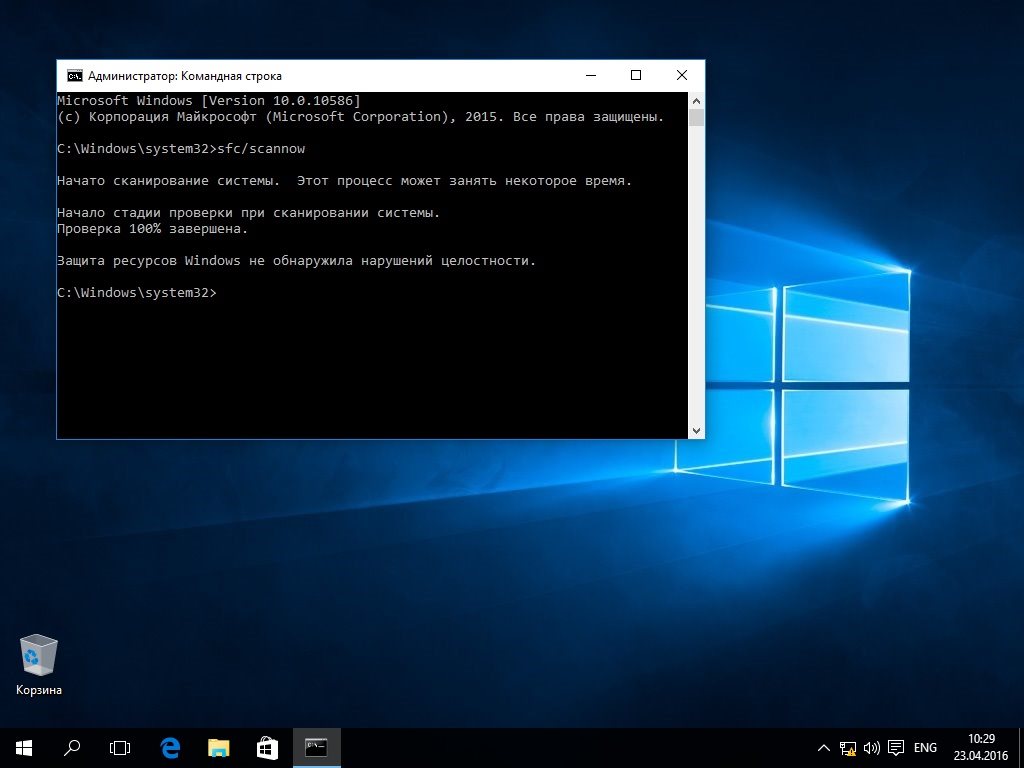1024x768 pixels.
Task: Click the last 'C:\Windows\system32>' prompt
Action: tap(137, 293)
